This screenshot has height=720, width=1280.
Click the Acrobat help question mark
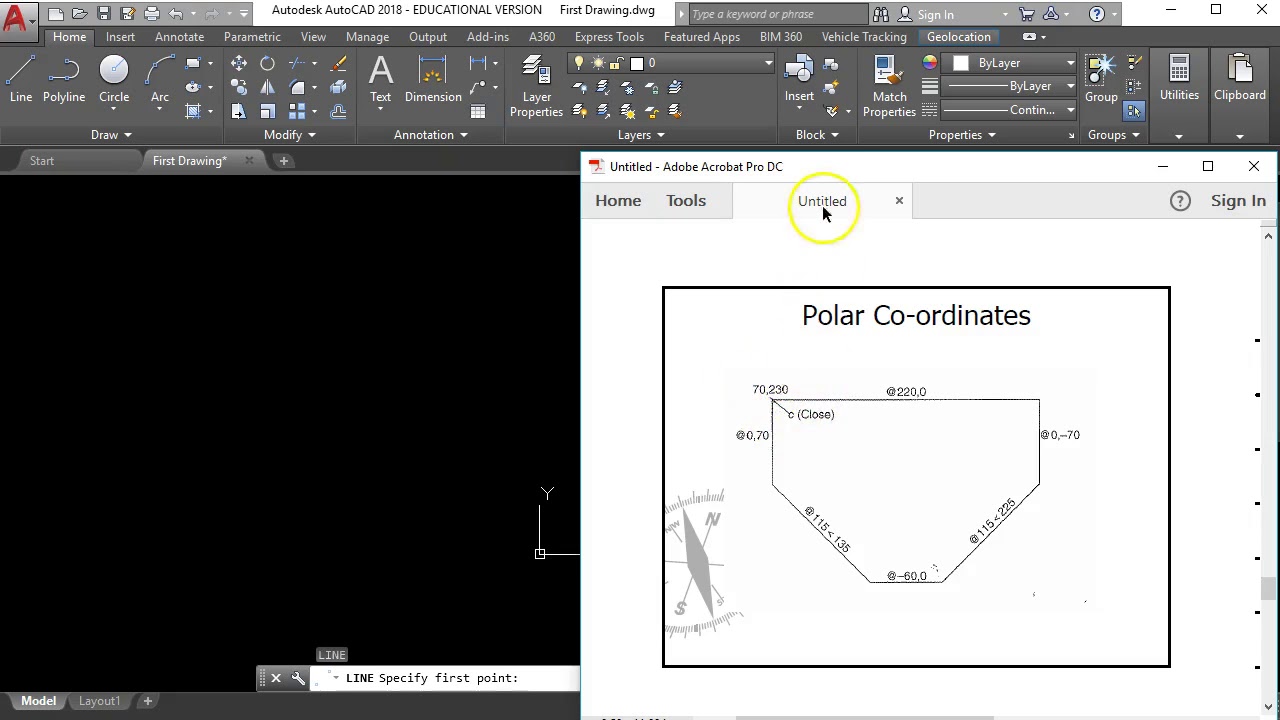[1180, 201]
